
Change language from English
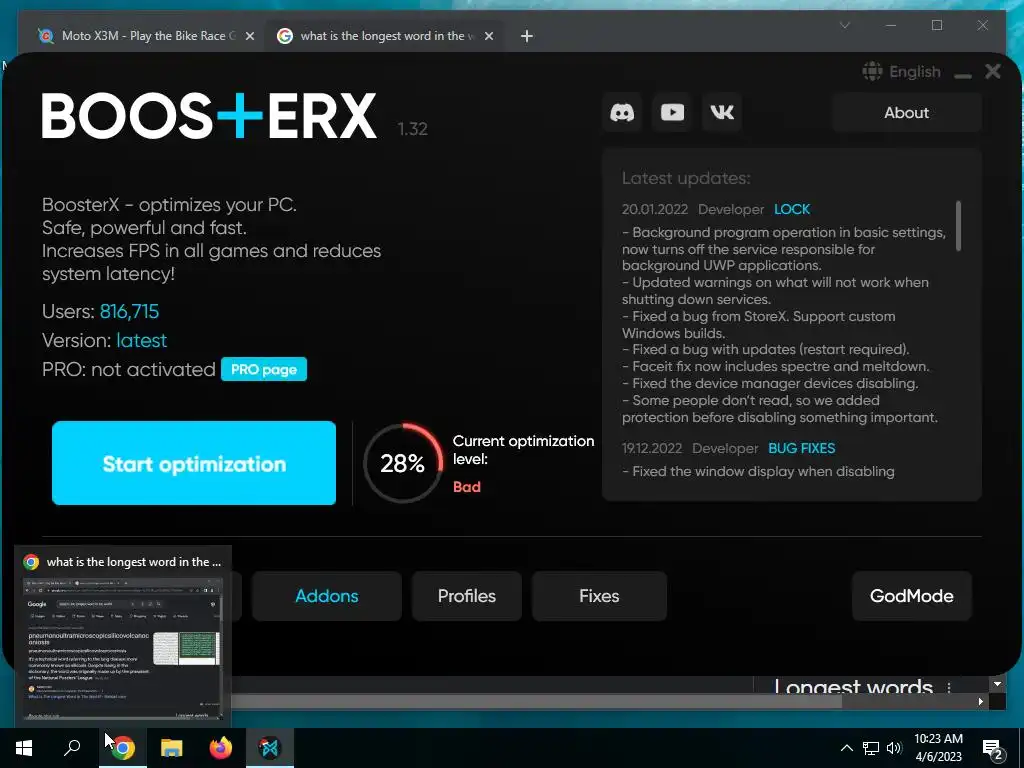point(914,72)
